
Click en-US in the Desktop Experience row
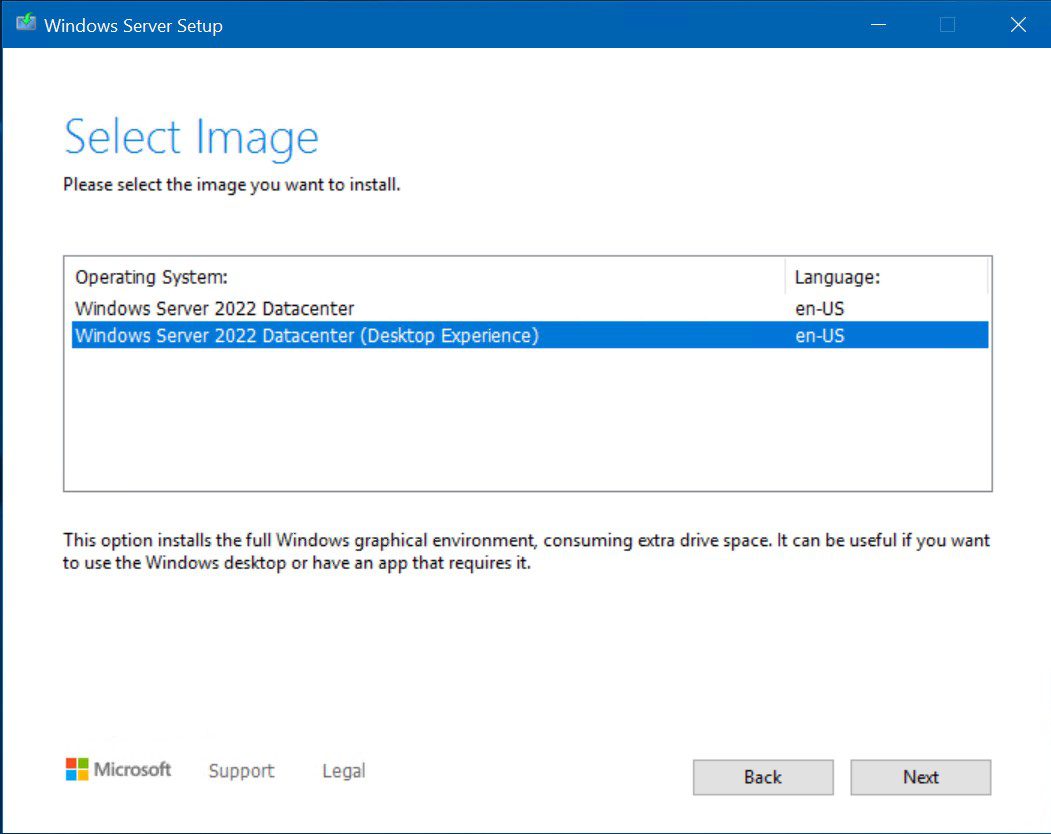click(819, 335)
